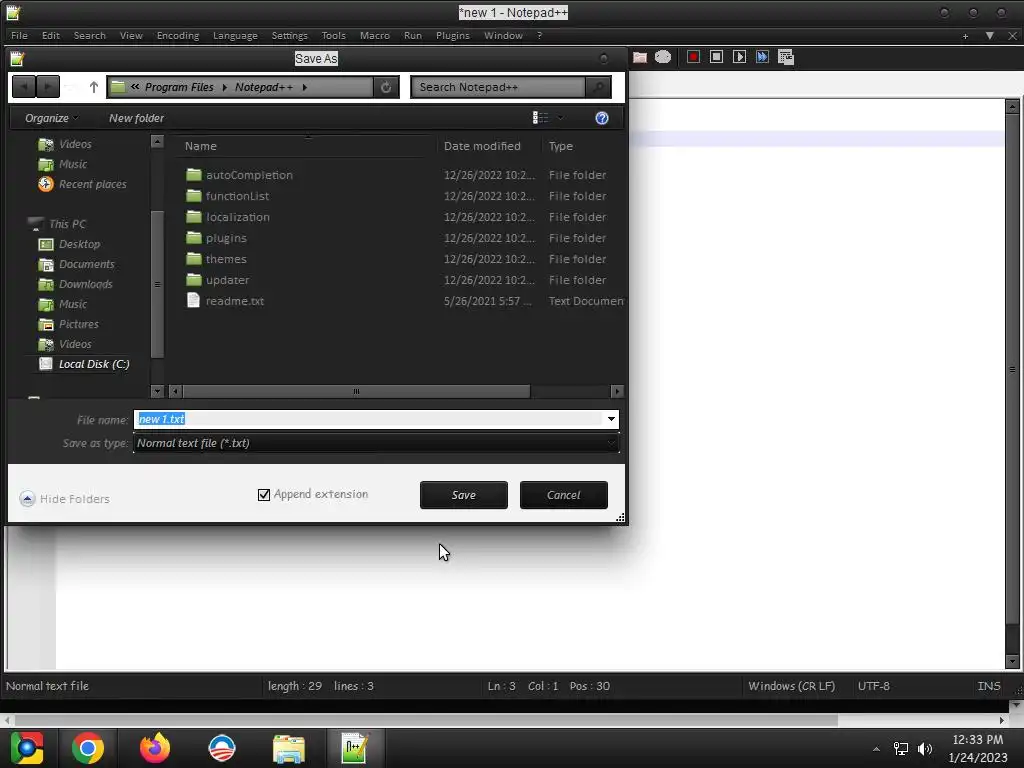Viewport: 1024px width, 768px height.
Task: Open the Plugins menu
Action: tap(453, 35)
